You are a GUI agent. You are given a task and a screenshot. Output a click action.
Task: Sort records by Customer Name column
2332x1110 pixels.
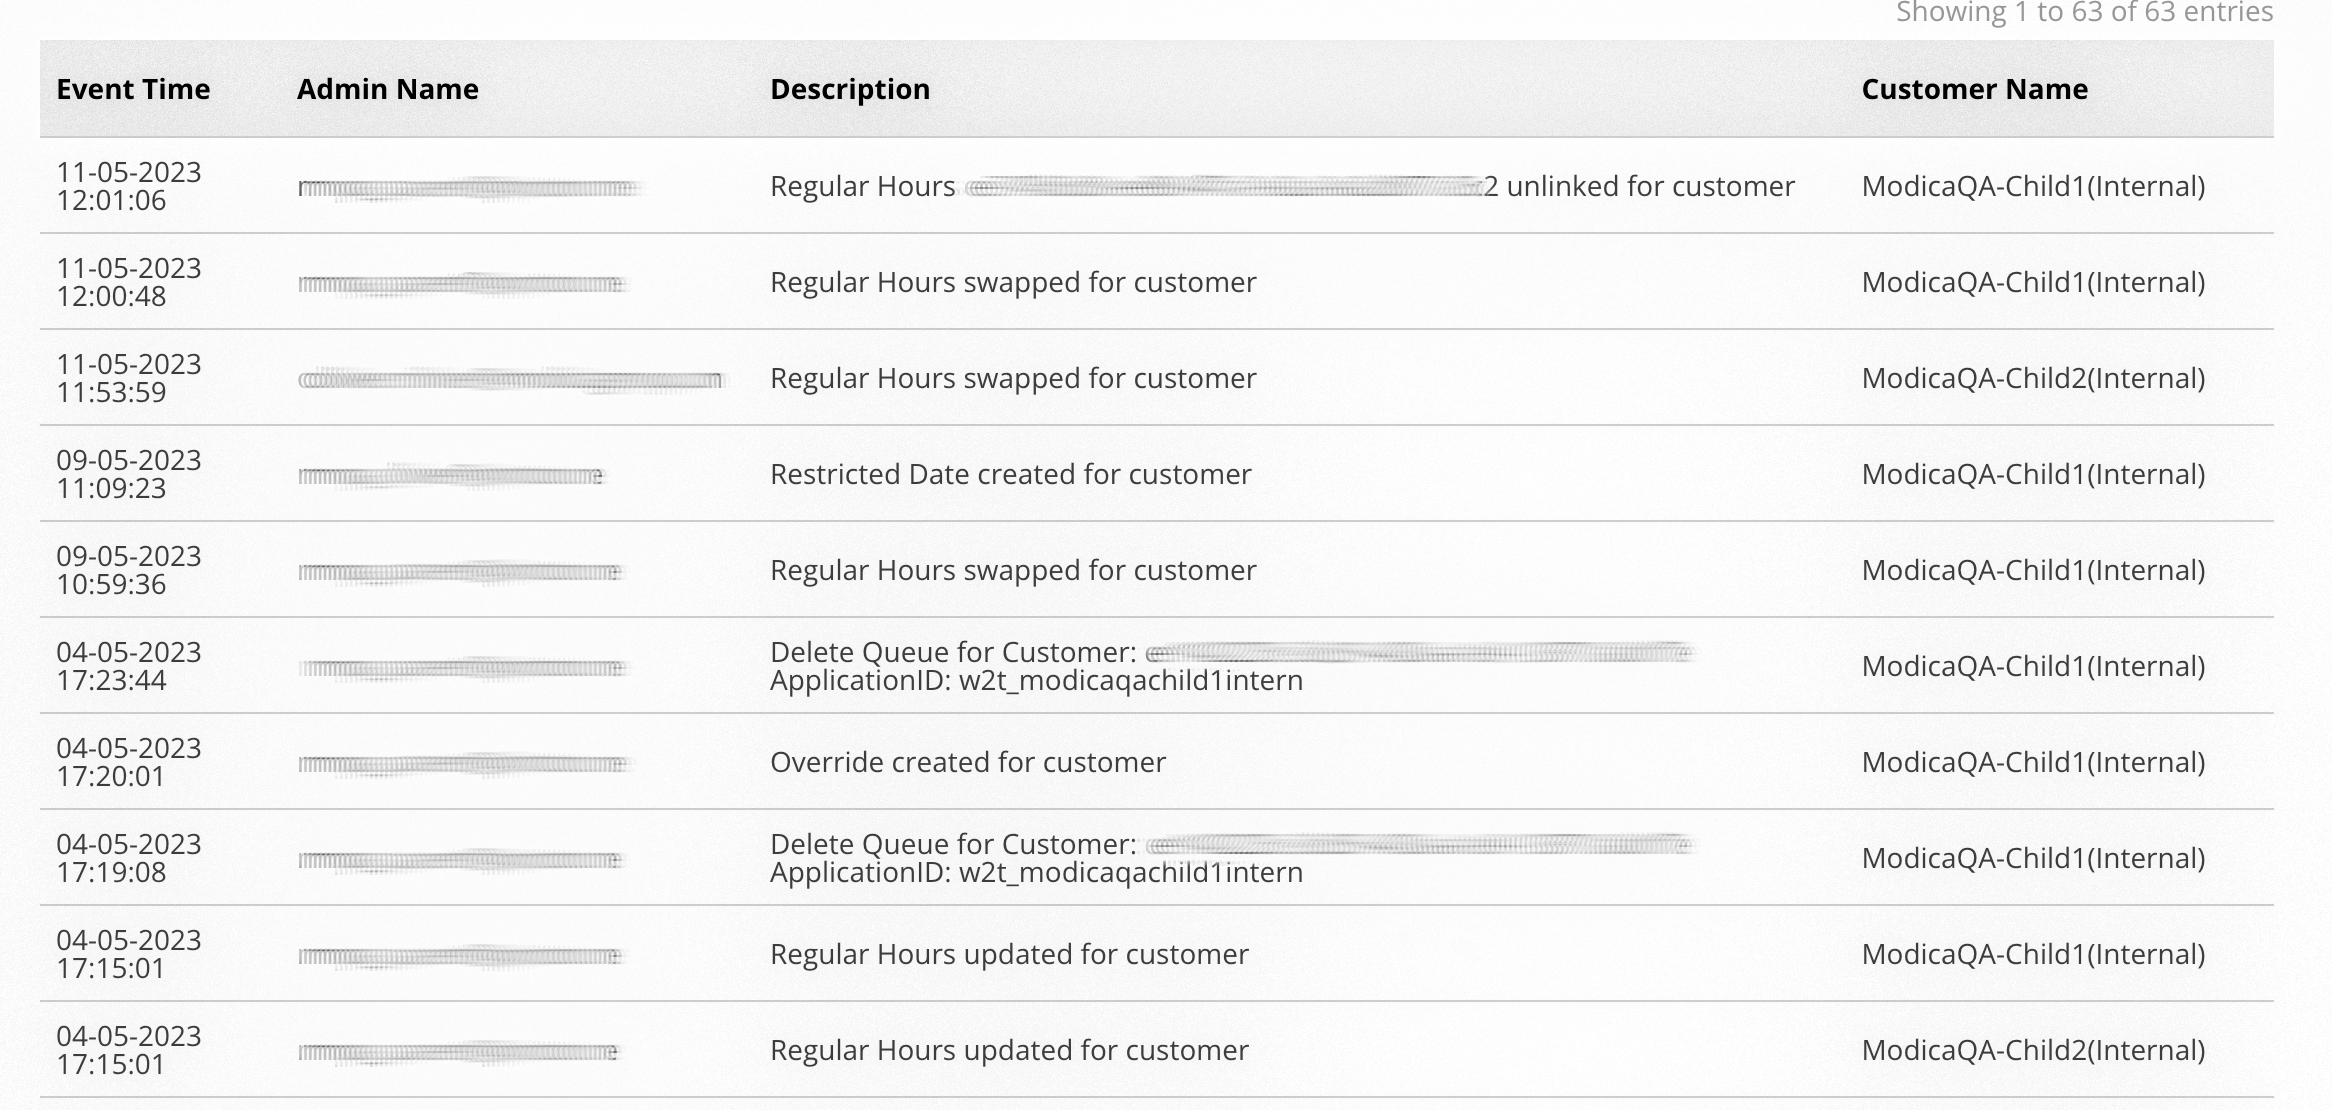click(1975, 88)
